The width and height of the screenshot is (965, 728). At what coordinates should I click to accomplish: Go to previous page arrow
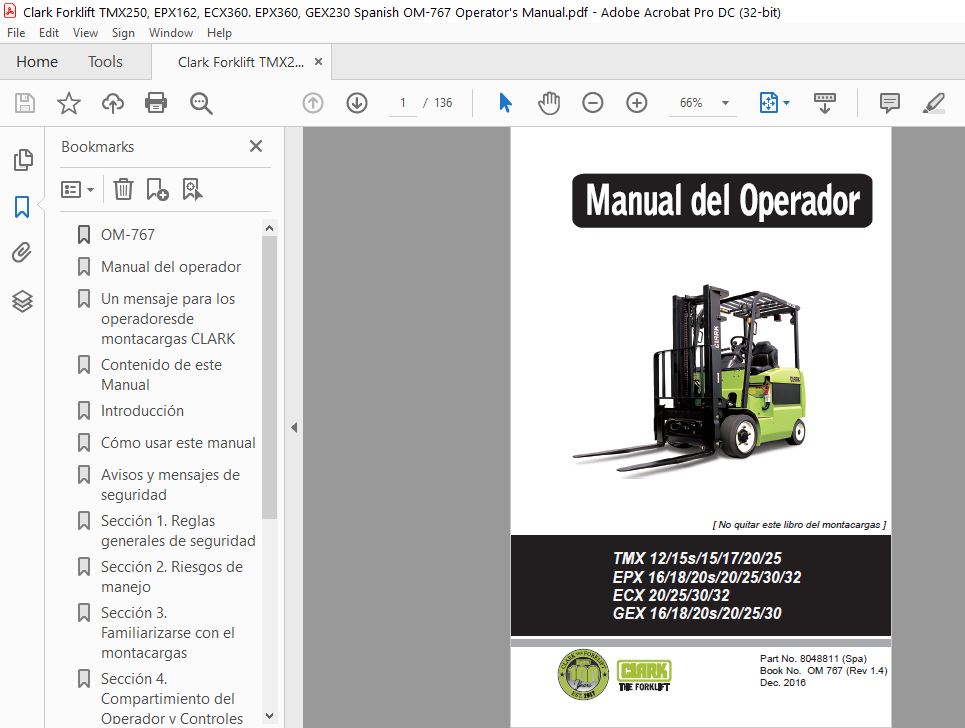(313, 103)
